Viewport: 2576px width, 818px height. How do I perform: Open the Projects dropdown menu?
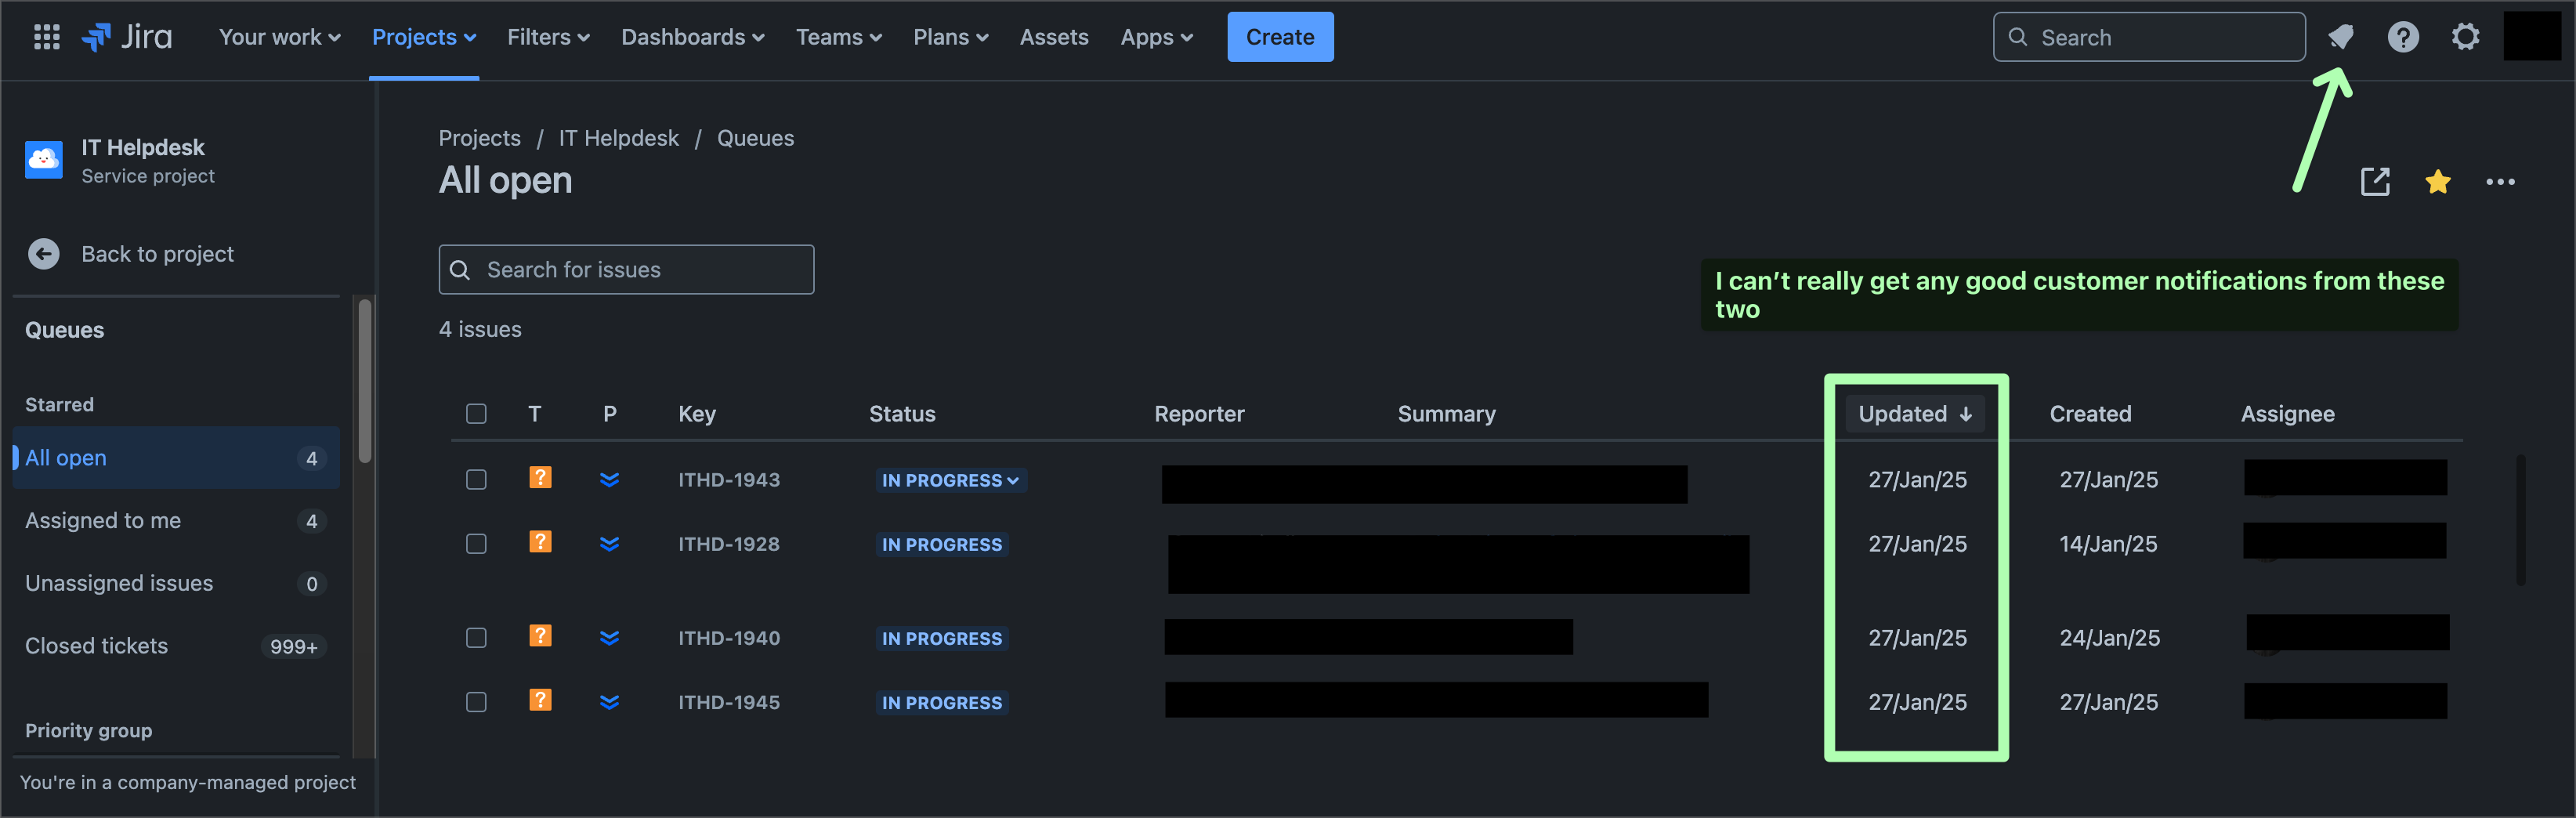point(423,37)
